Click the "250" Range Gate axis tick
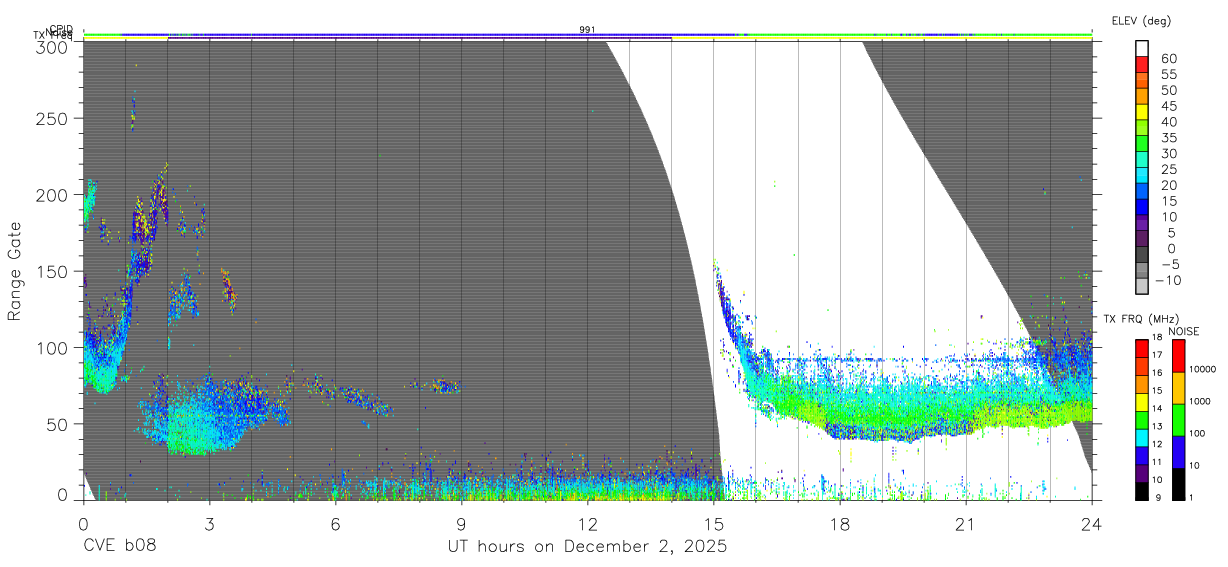The image size is (1228, 567). pyautogui.click(x=52, y=118)
